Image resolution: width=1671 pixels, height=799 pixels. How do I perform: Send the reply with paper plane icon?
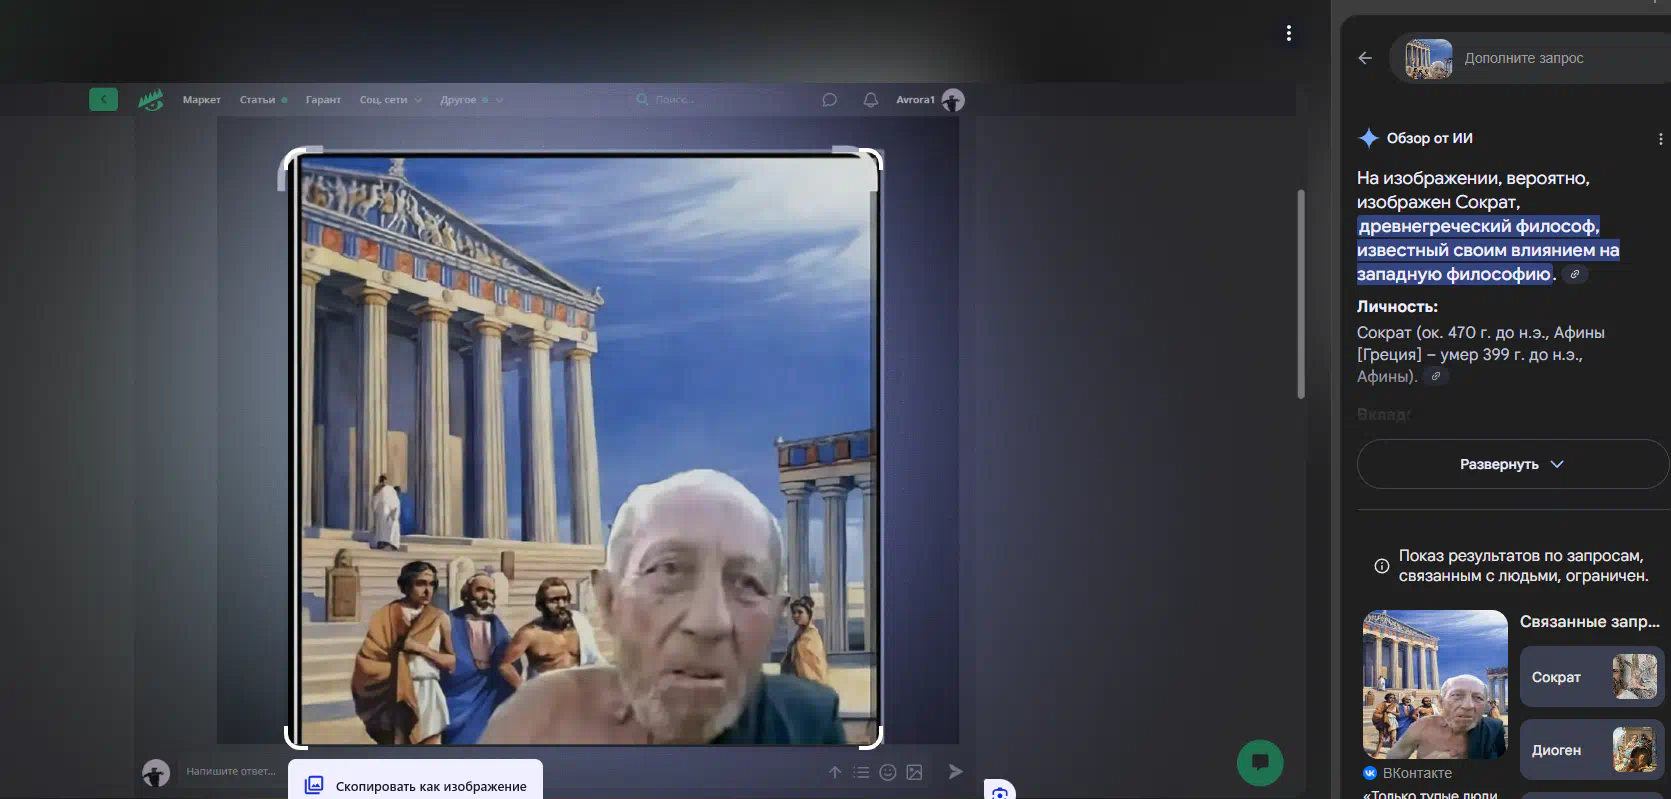(956, 771)
